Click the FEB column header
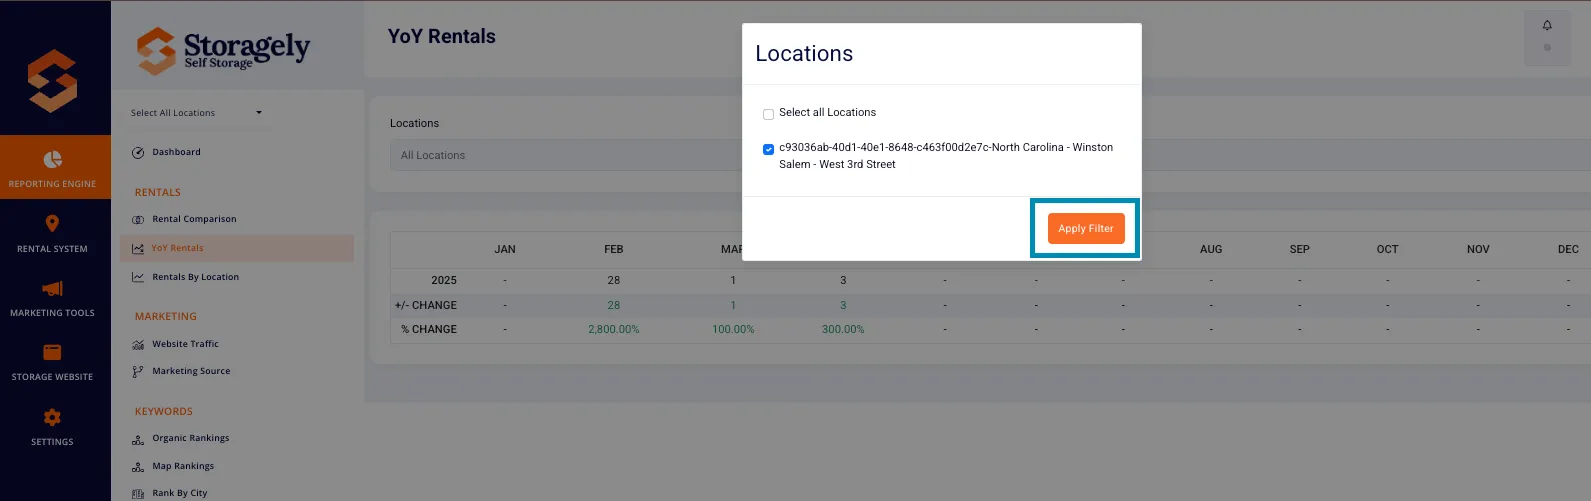The width and height of the screenshot is (1591, 501). (x=614, y=249)
